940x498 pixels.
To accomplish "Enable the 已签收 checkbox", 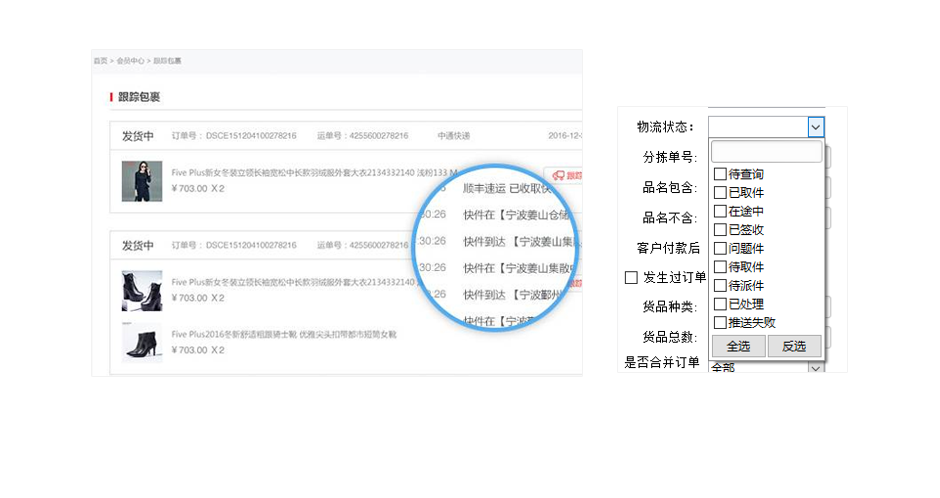I will (720, 230).
